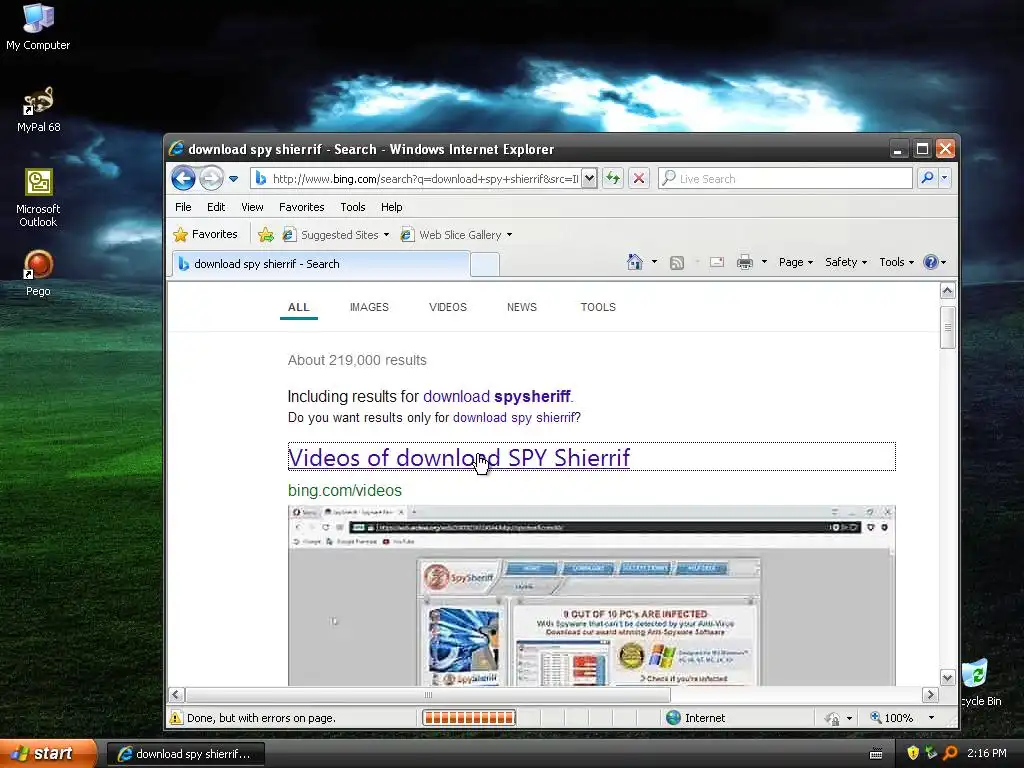Click the taskbar keyboard icon

876,754
